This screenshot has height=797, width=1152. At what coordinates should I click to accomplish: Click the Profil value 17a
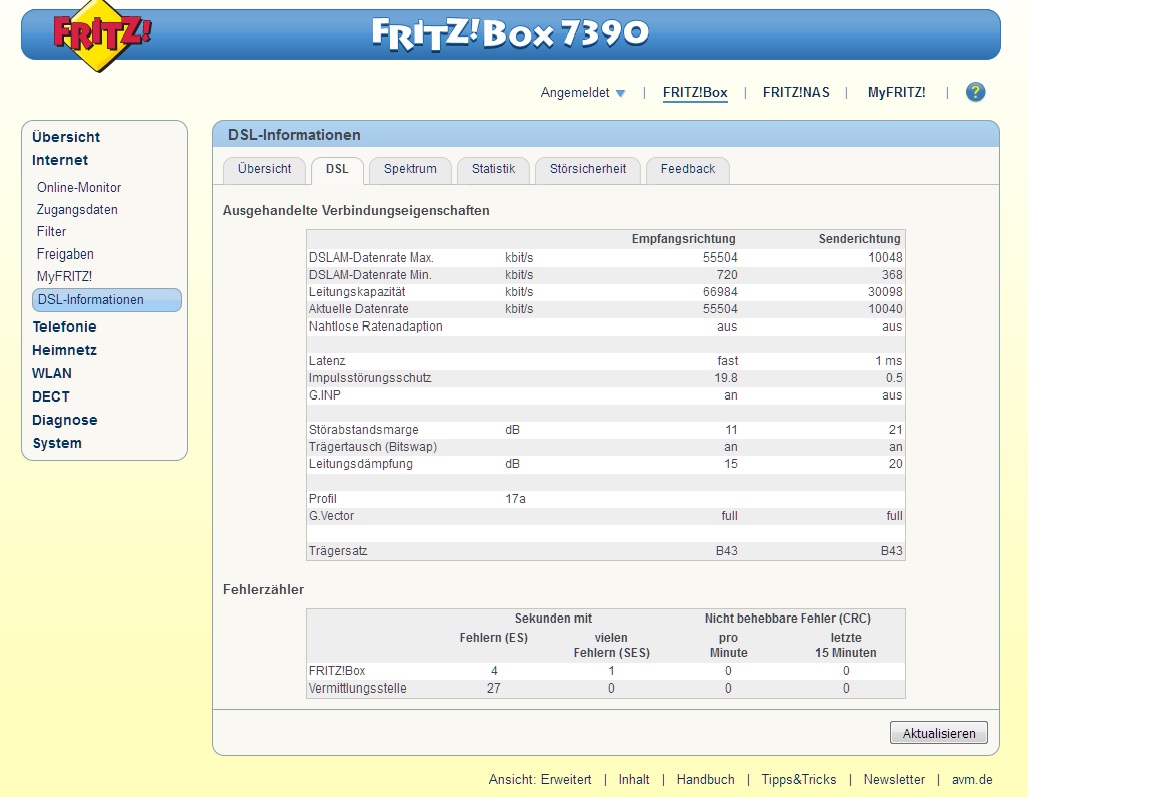pyautogui.click(x=515, y=499)
